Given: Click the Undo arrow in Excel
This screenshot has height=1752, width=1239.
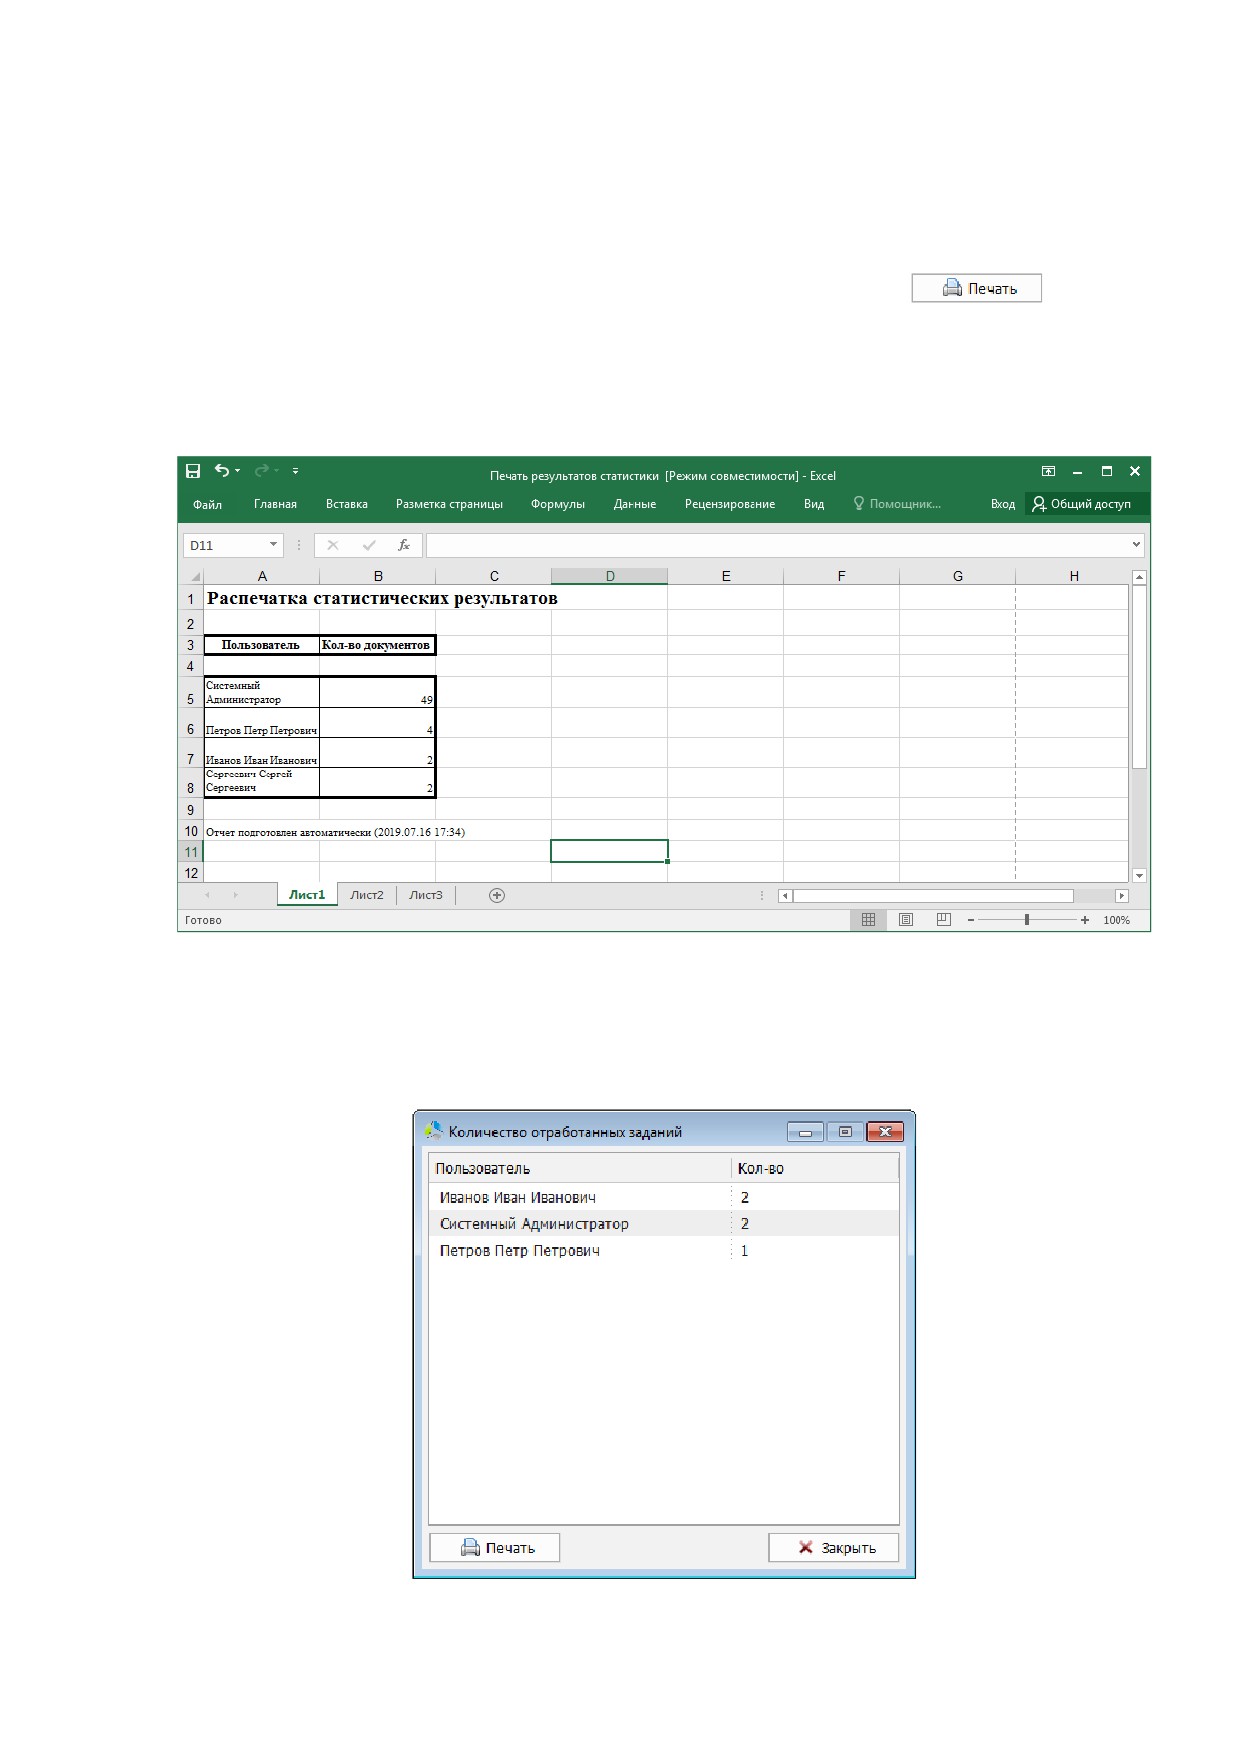Looking at the screenshot, I should (x=222, y=471).
